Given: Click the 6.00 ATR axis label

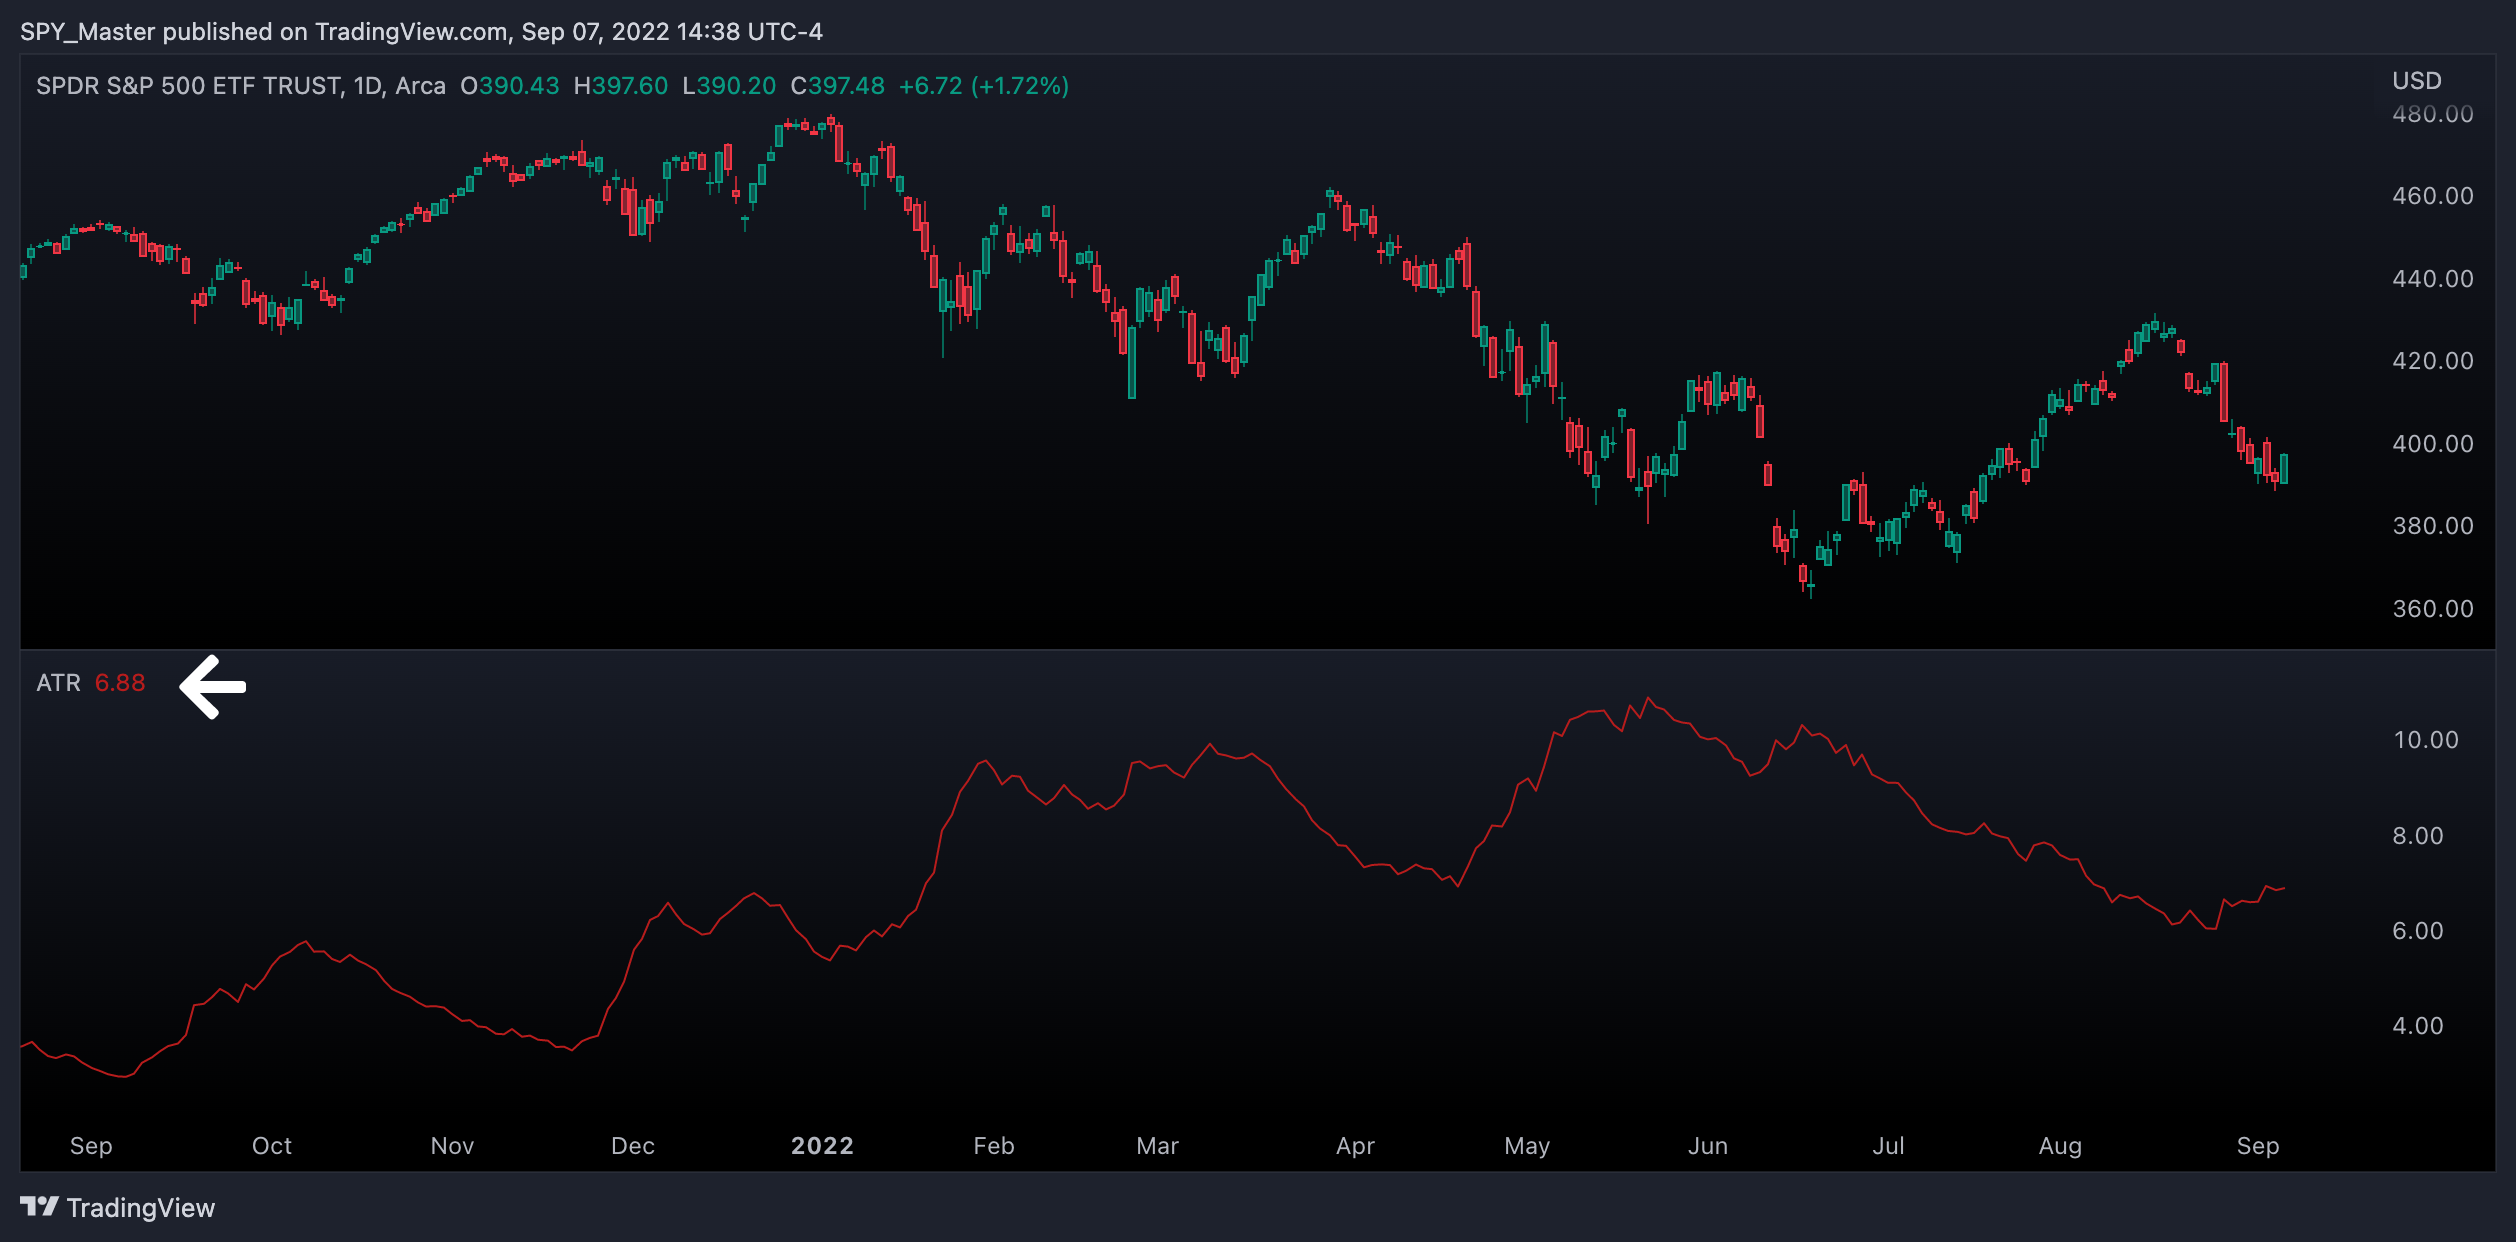Looking at the screenshot, I should [x=2418, y=931].
